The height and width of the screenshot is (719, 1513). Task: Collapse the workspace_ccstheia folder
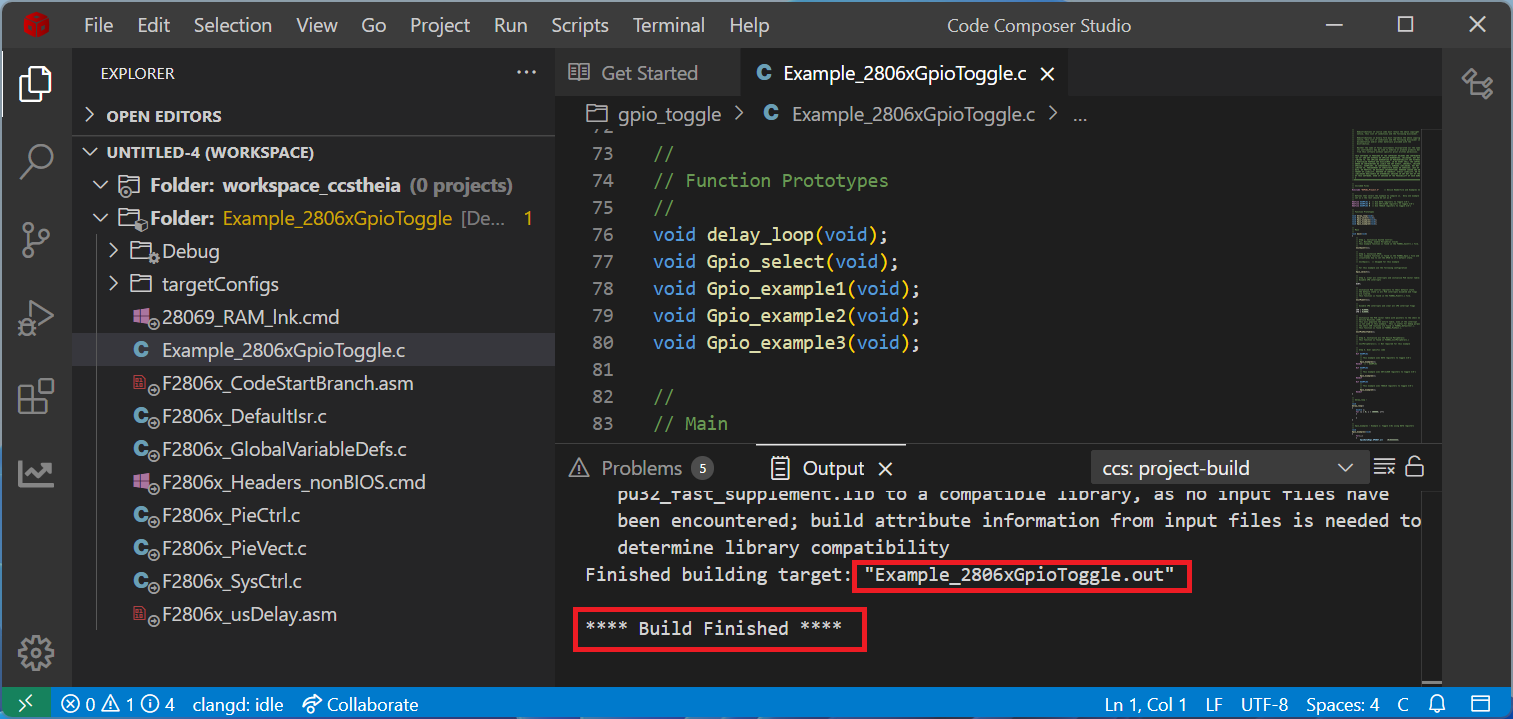click(x=100, y=185)
